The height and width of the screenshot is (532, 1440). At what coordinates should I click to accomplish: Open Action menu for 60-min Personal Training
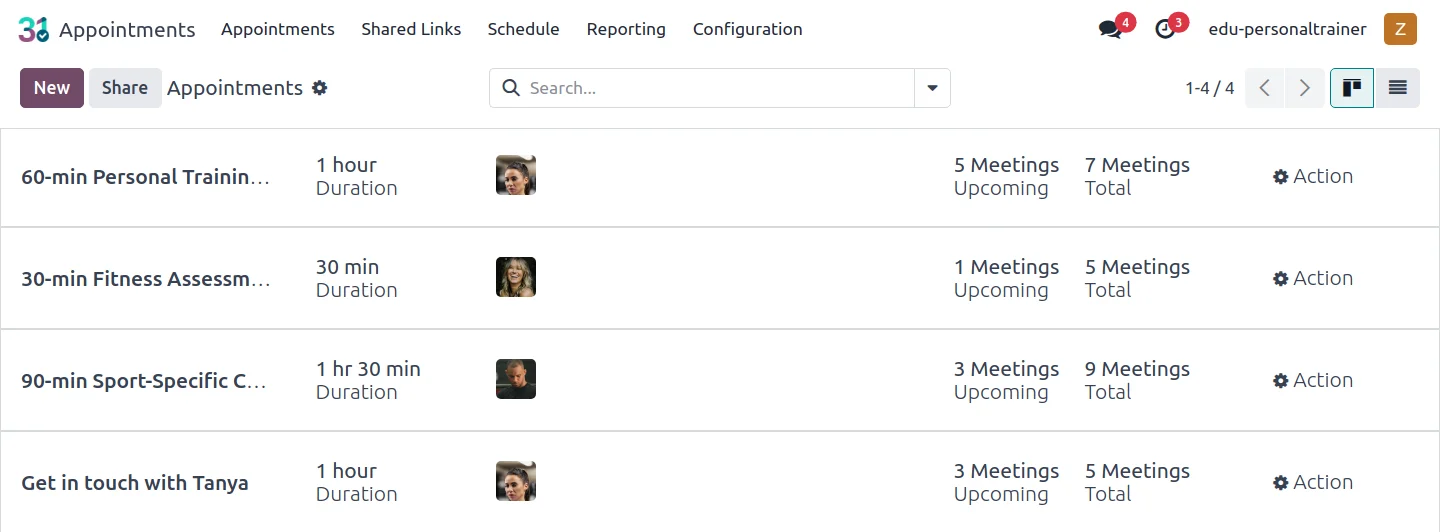[1313, 177]
